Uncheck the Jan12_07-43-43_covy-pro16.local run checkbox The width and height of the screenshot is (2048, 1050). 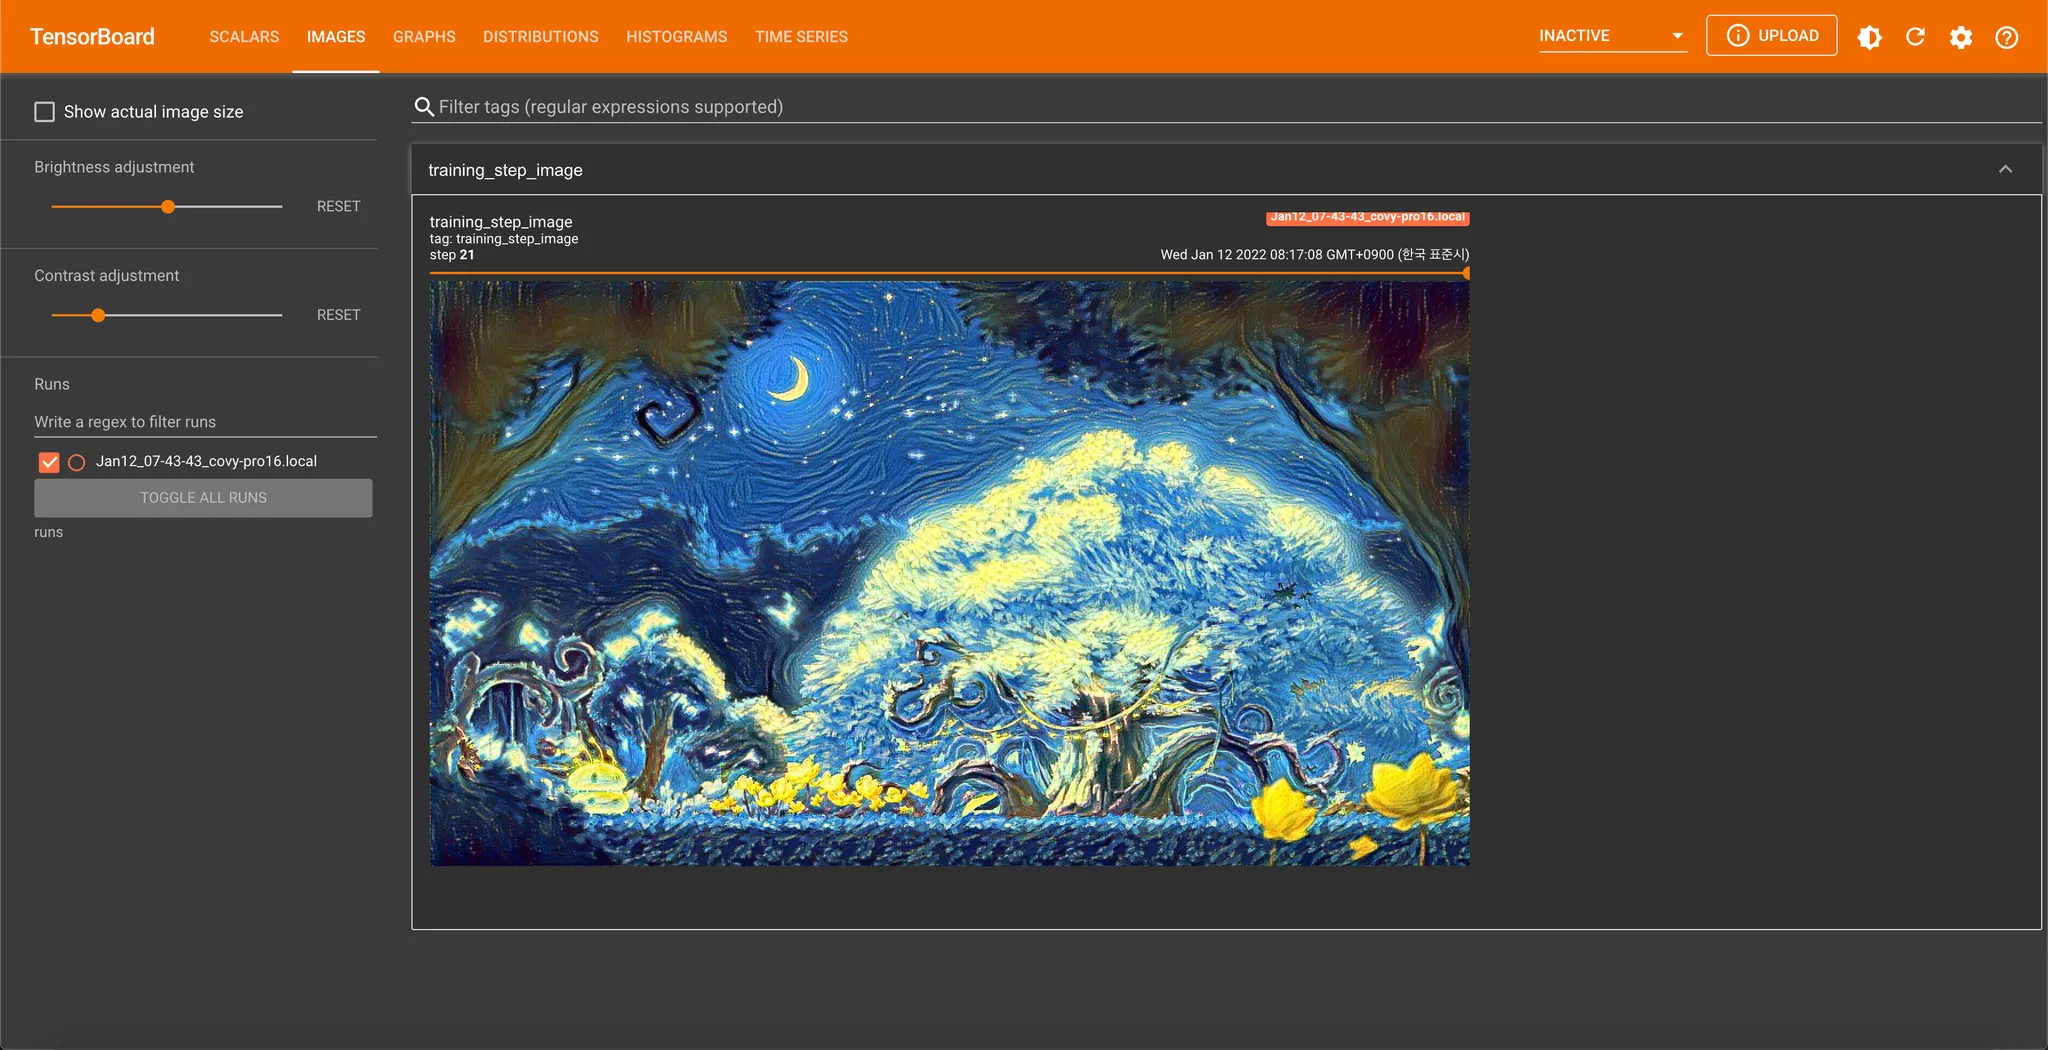pos(49,462)
